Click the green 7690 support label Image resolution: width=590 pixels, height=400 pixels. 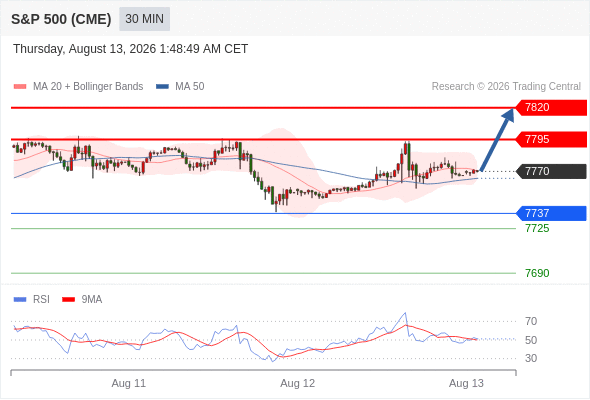[x=537, y=273]
